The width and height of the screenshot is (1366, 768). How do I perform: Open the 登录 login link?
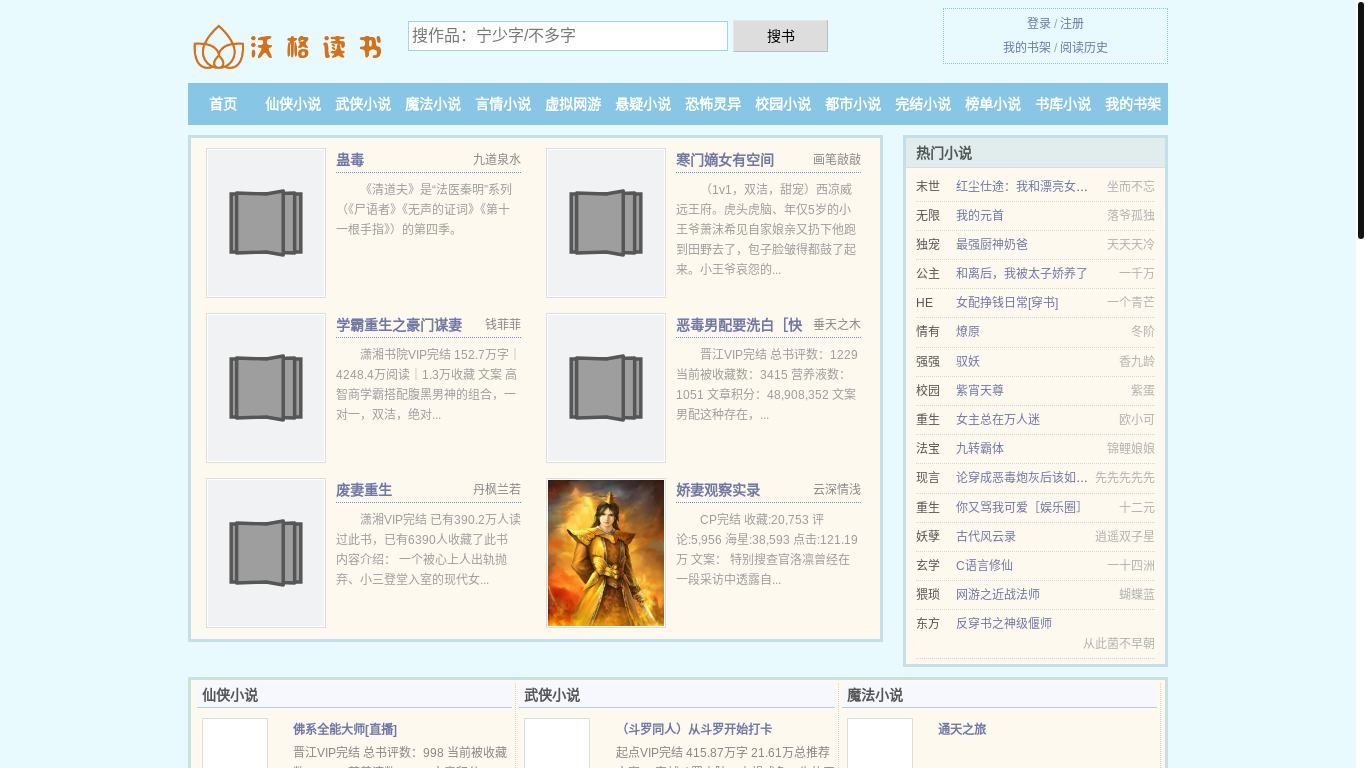1039,23
